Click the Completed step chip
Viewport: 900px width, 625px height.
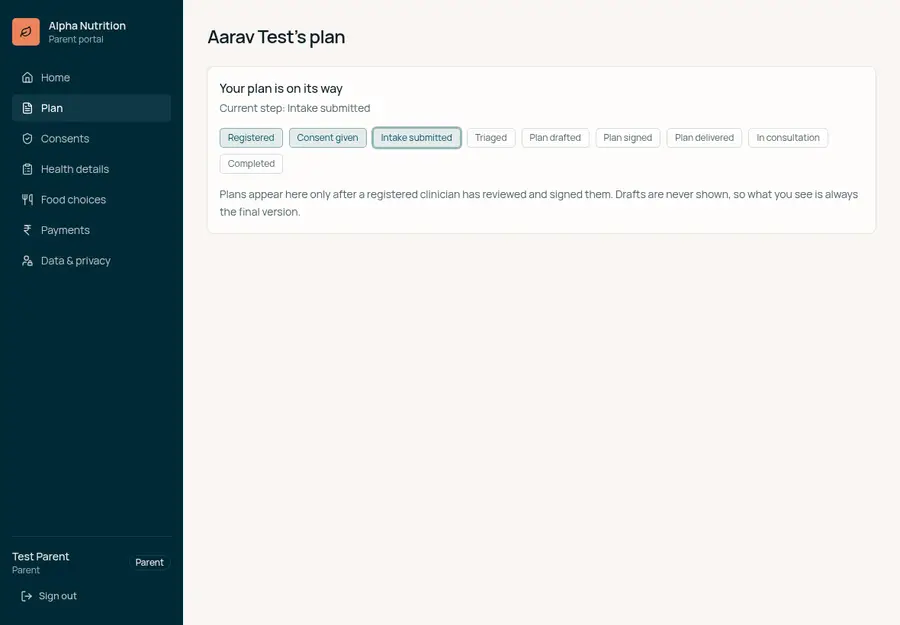(251, 164)
